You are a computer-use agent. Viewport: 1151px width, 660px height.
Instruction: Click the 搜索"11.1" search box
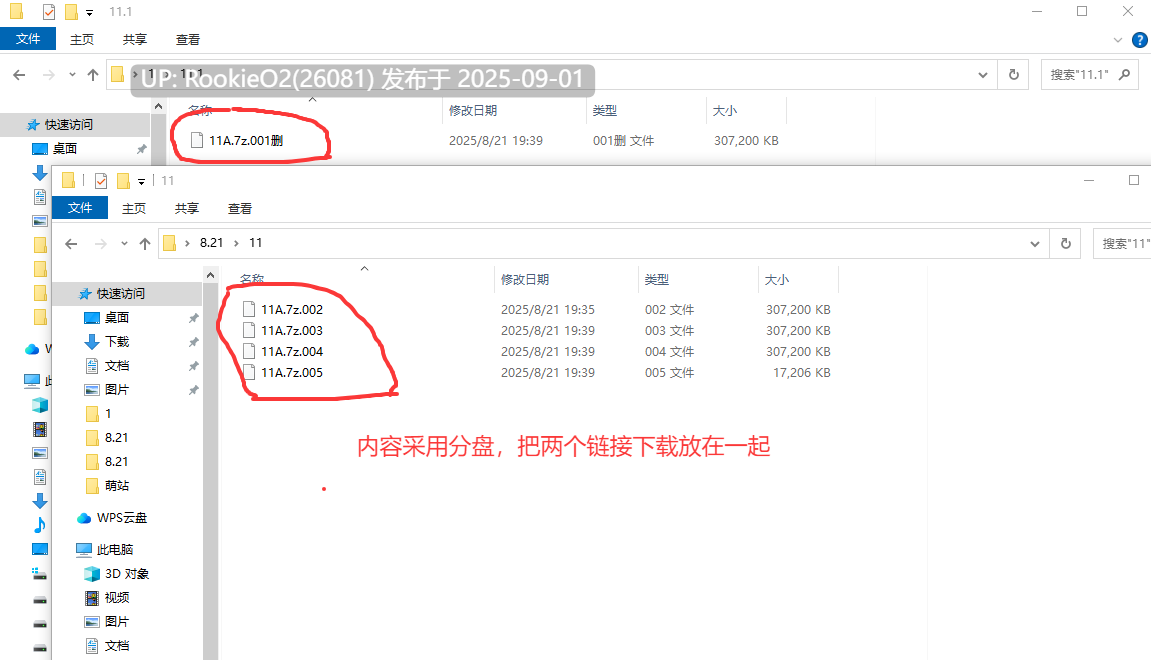(1090, 75)
